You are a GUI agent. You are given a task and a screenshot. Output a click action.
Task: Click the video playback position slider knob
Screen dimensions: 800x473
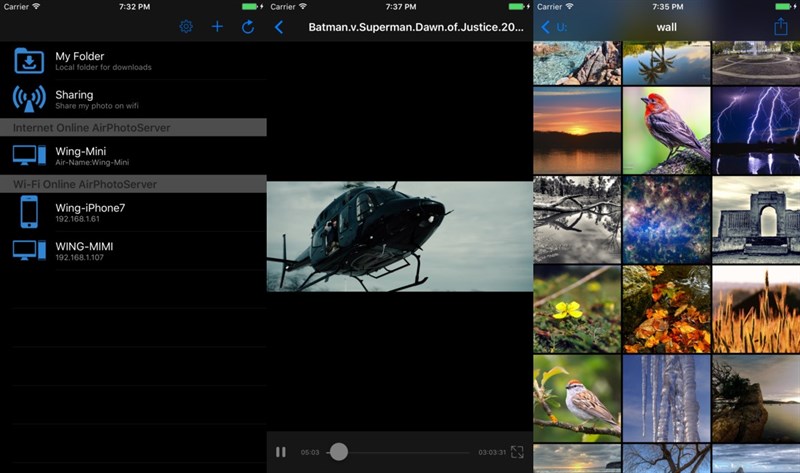339,452
